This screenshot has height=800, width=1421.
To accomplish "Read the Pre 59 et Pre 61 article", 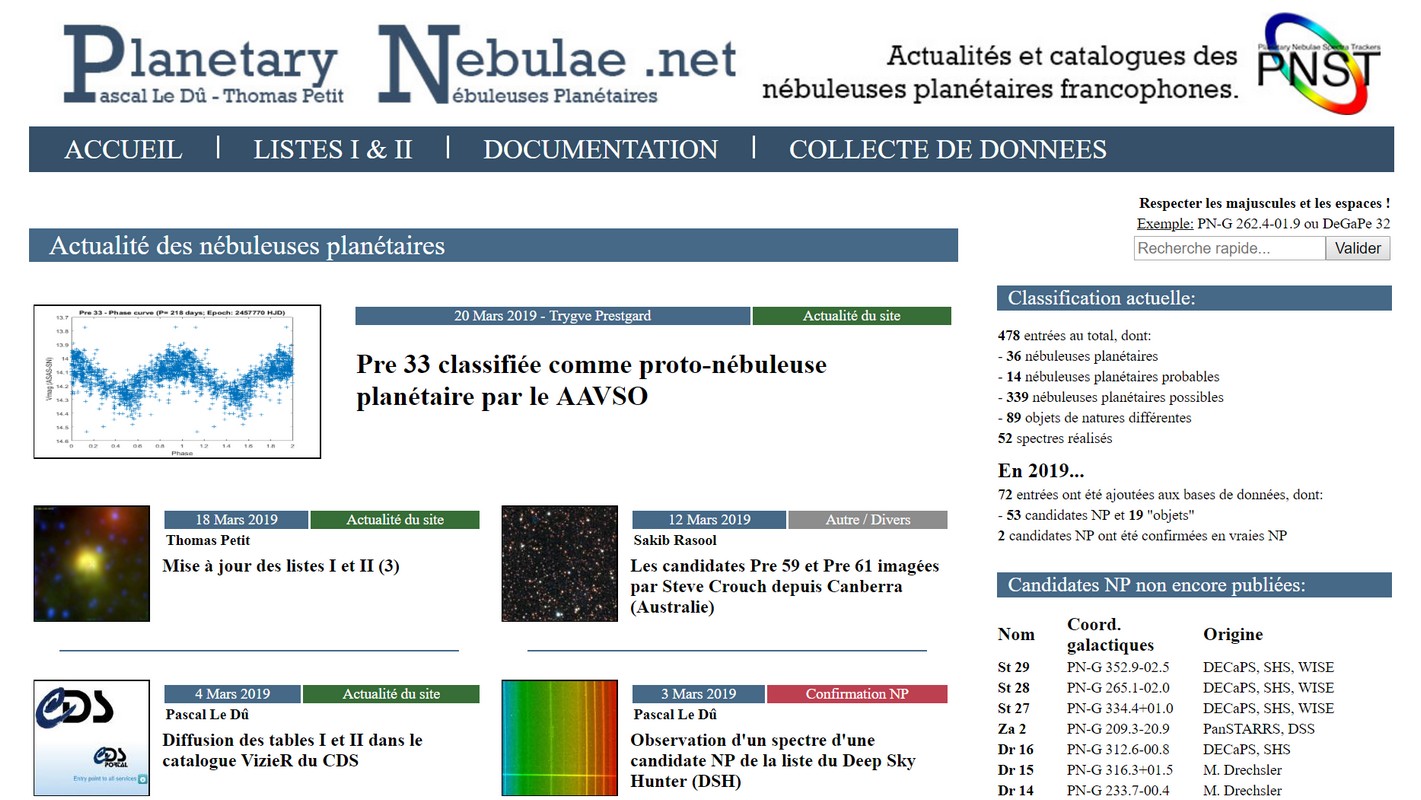I will 784,586.
